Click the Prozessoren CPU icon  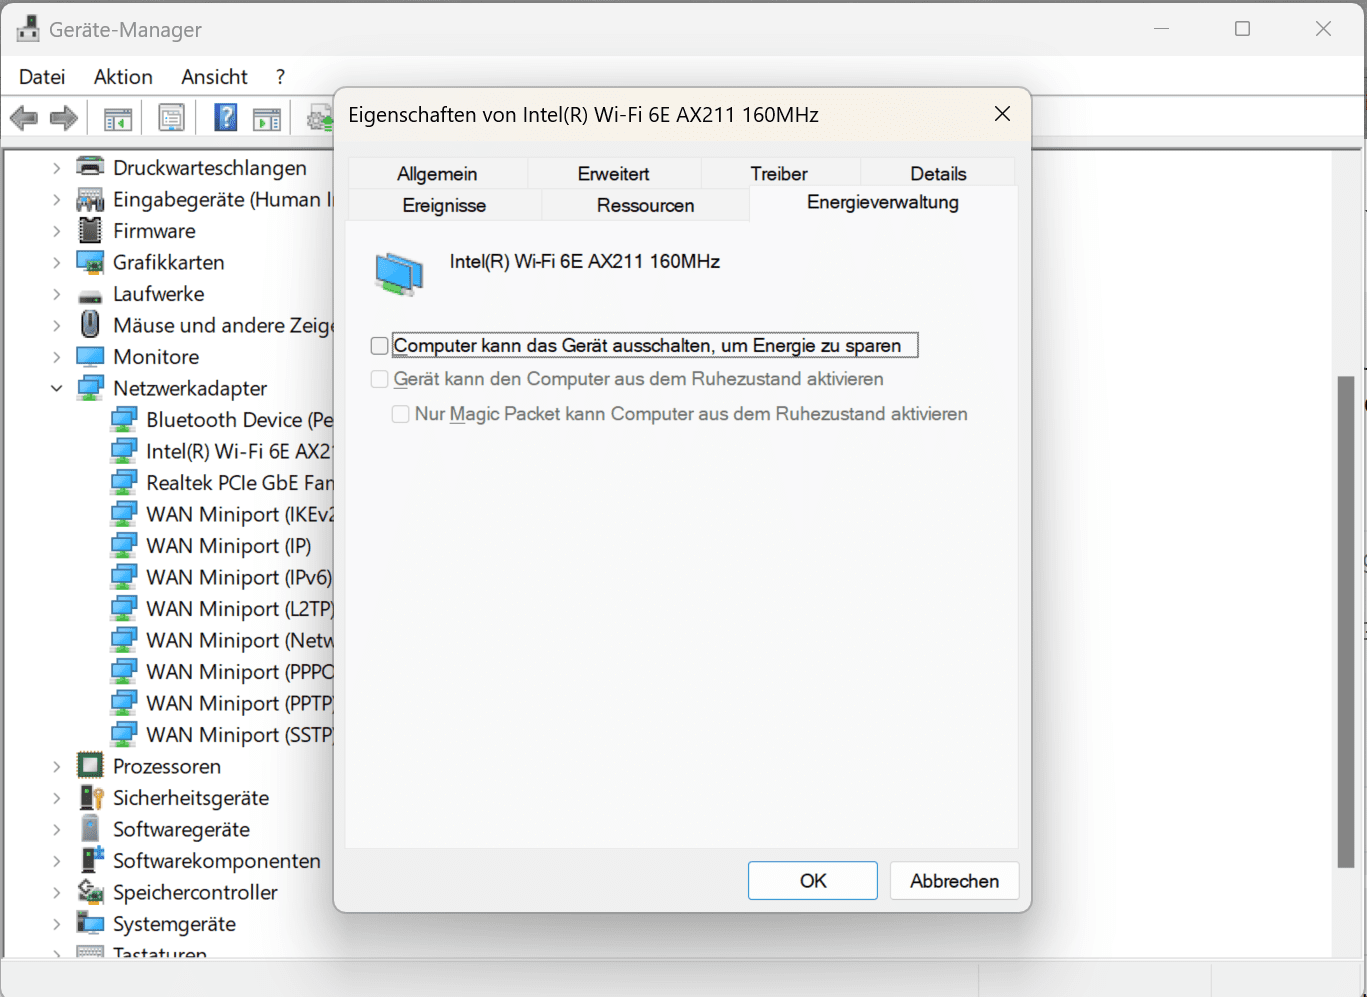90,766
